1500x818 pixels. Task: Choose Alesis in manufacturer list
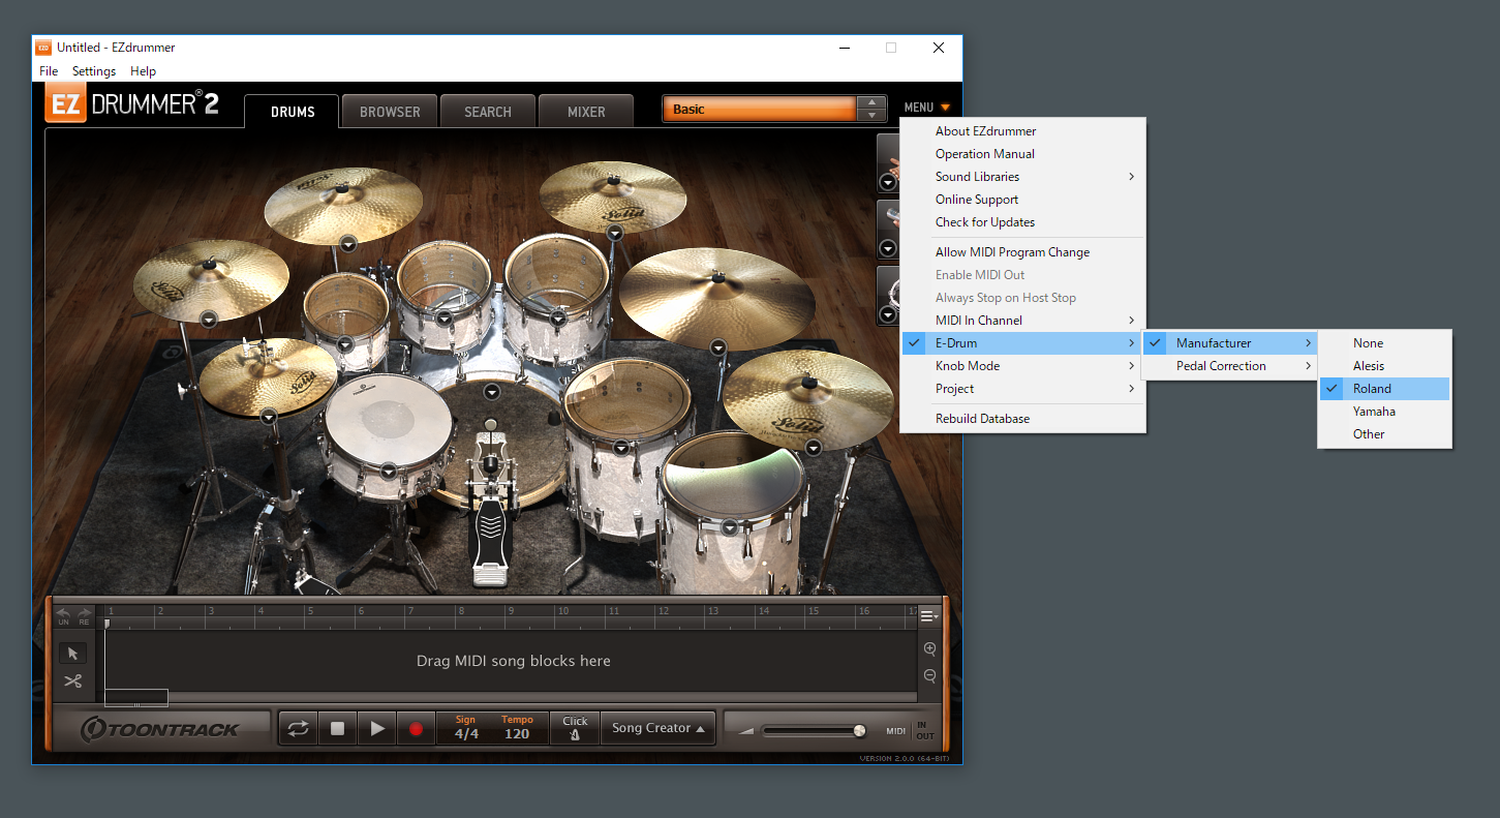tap(1368, 366)
